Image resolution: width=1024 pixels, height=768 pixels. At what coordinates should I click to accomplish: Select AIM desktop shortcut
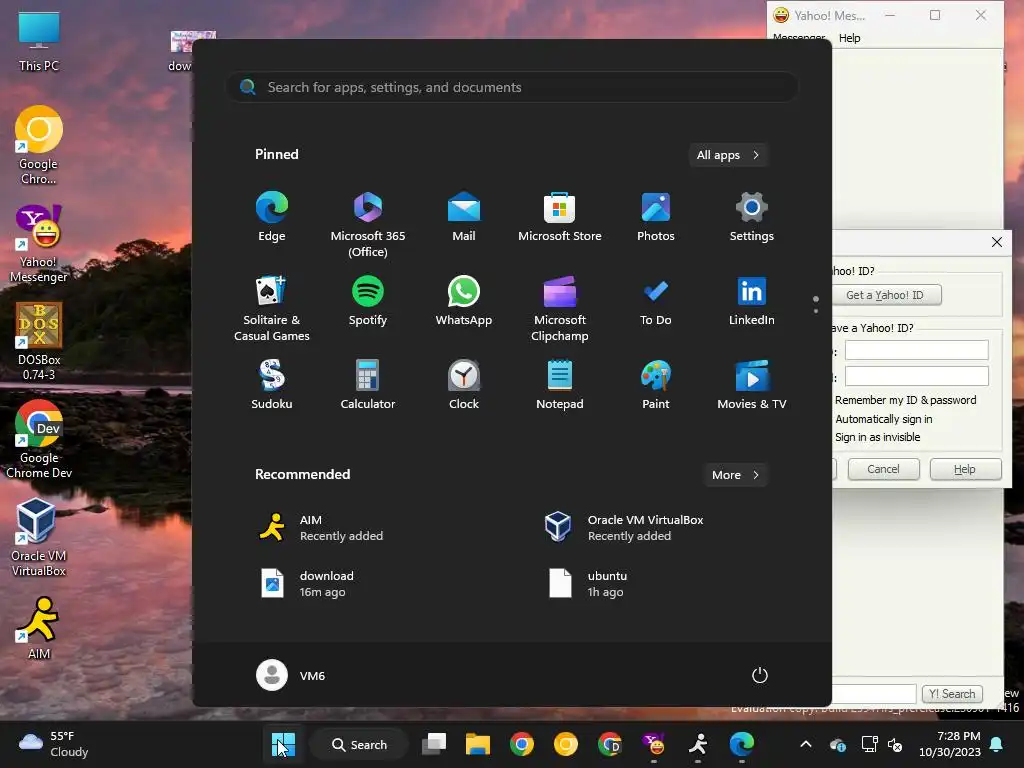pos(39,628)
